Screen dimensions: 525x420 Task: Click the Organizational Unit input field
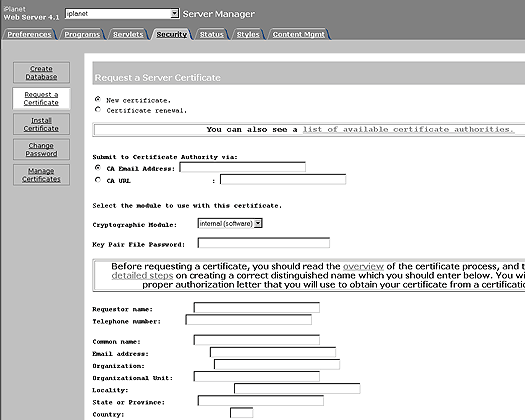[256, 376]
